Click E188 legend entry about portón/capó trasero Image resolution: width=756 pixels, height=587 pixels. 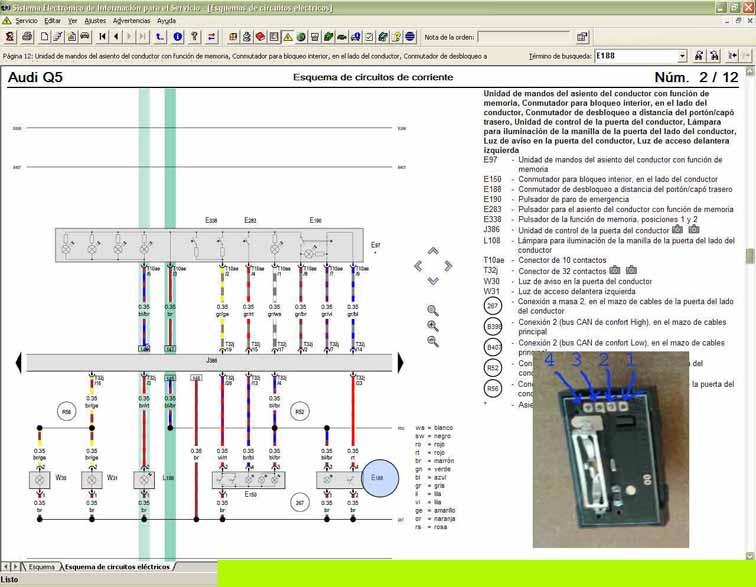pyautogui.click(x=608, y=189)
